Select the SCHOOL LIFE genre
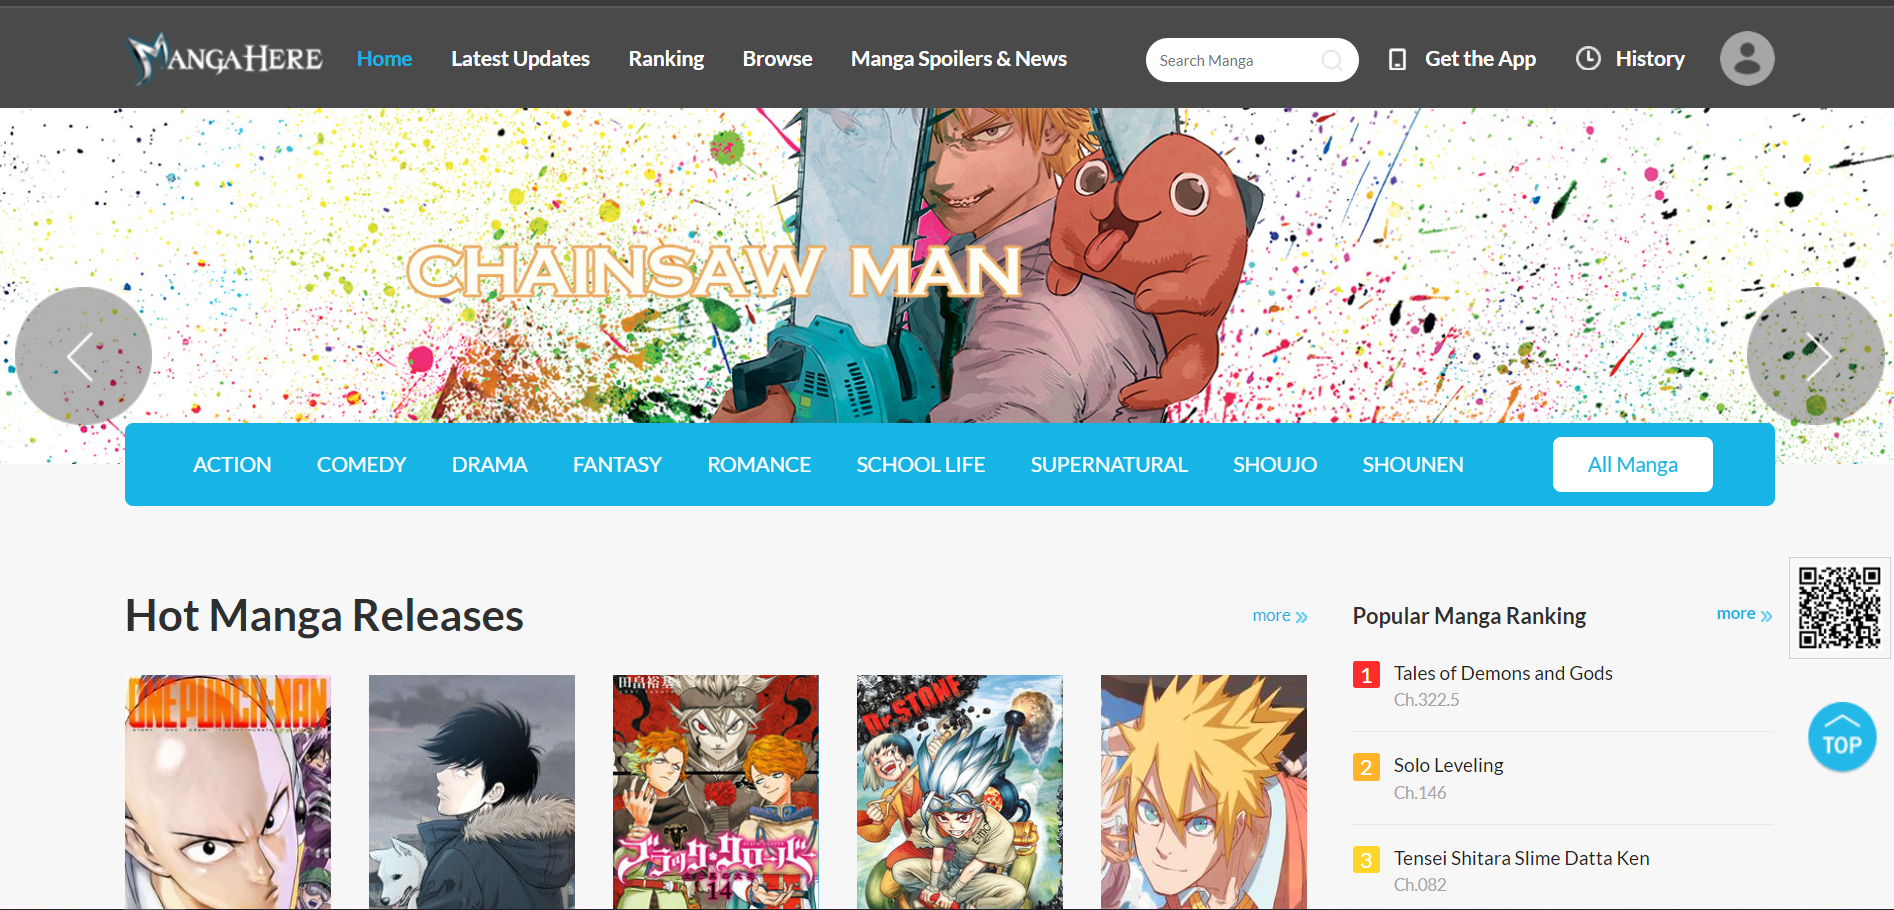Image resolution: width=1894 pixels, height=910 pixels. 921,465
